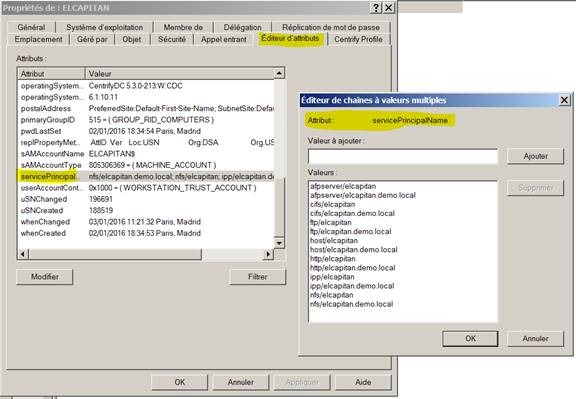Select the postalAddress attribute row

145,108
